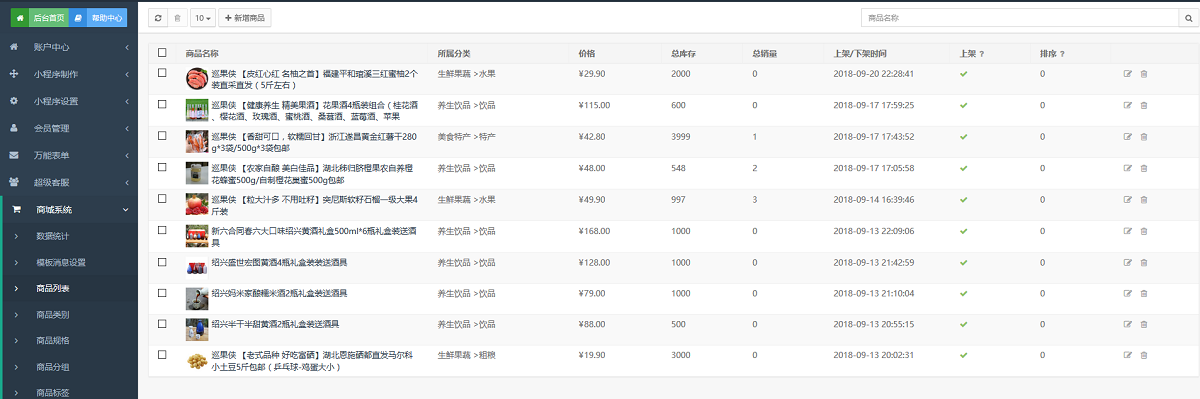1200x399 pixels.
Task: Open the 帮助中心 help button
Action: click(98, 18)
